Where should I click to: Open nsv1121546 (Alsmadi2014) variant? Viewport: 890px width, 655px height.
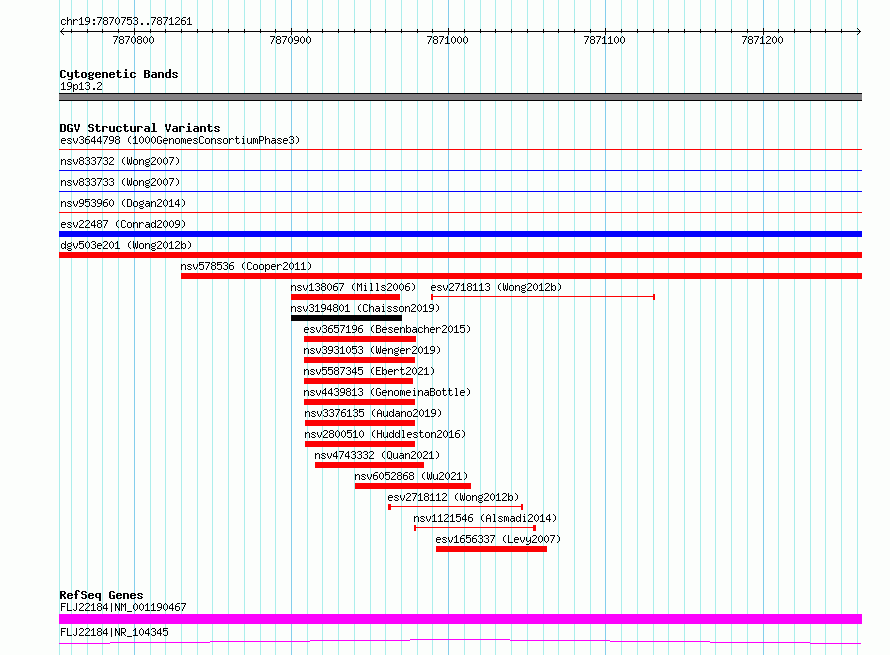(x=485, y=518)
